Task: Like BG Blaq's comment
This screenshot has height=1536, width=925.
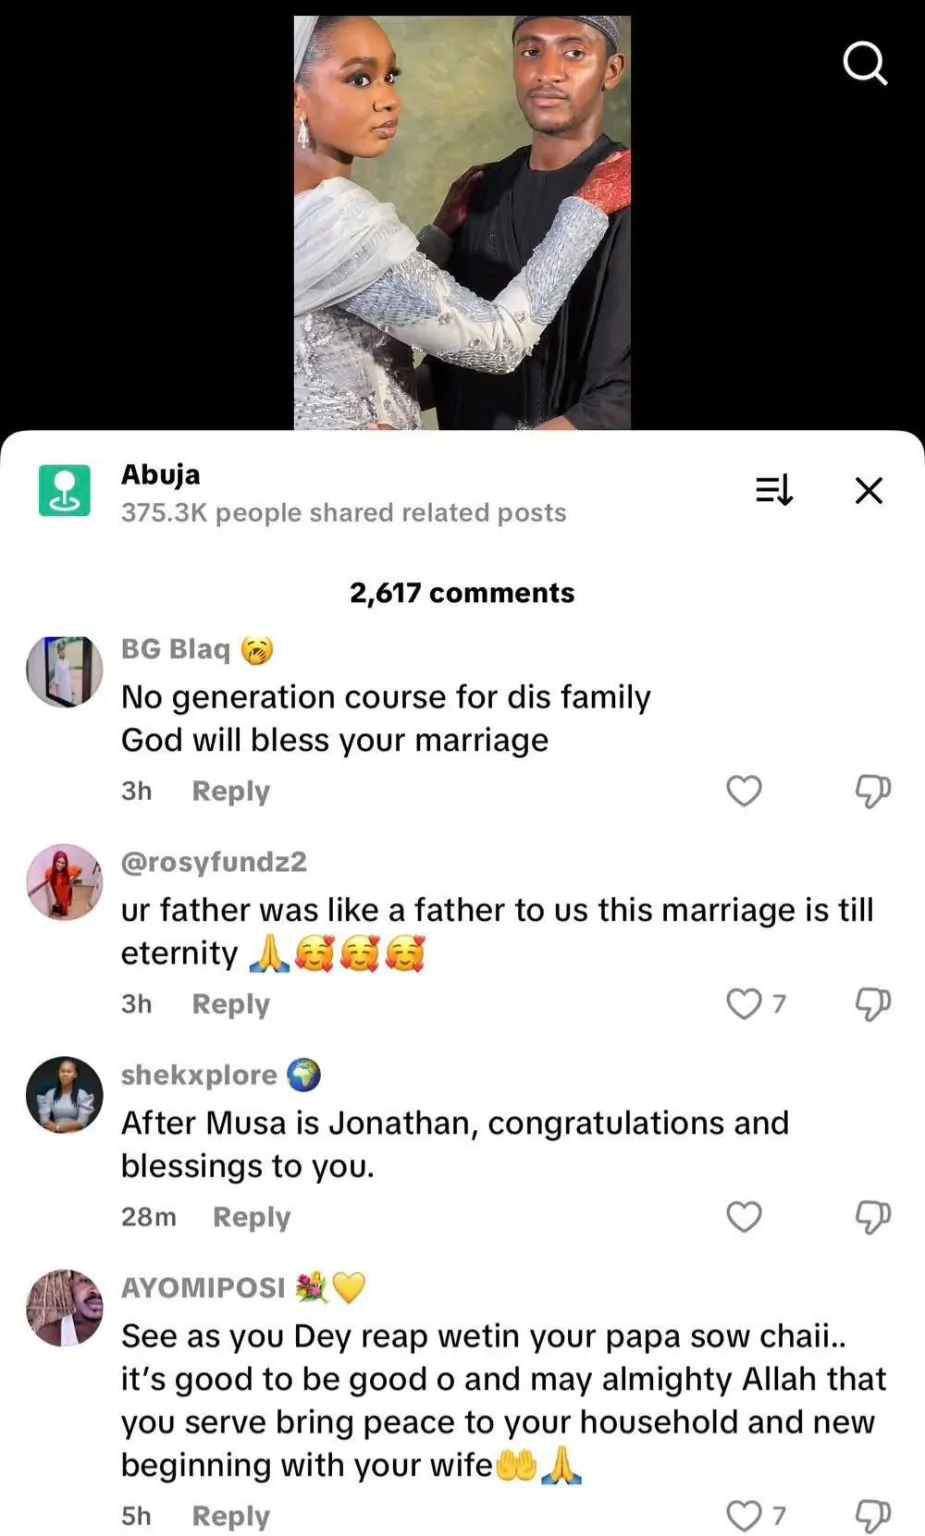Action: pyautogui.click(x=744, y=791)
